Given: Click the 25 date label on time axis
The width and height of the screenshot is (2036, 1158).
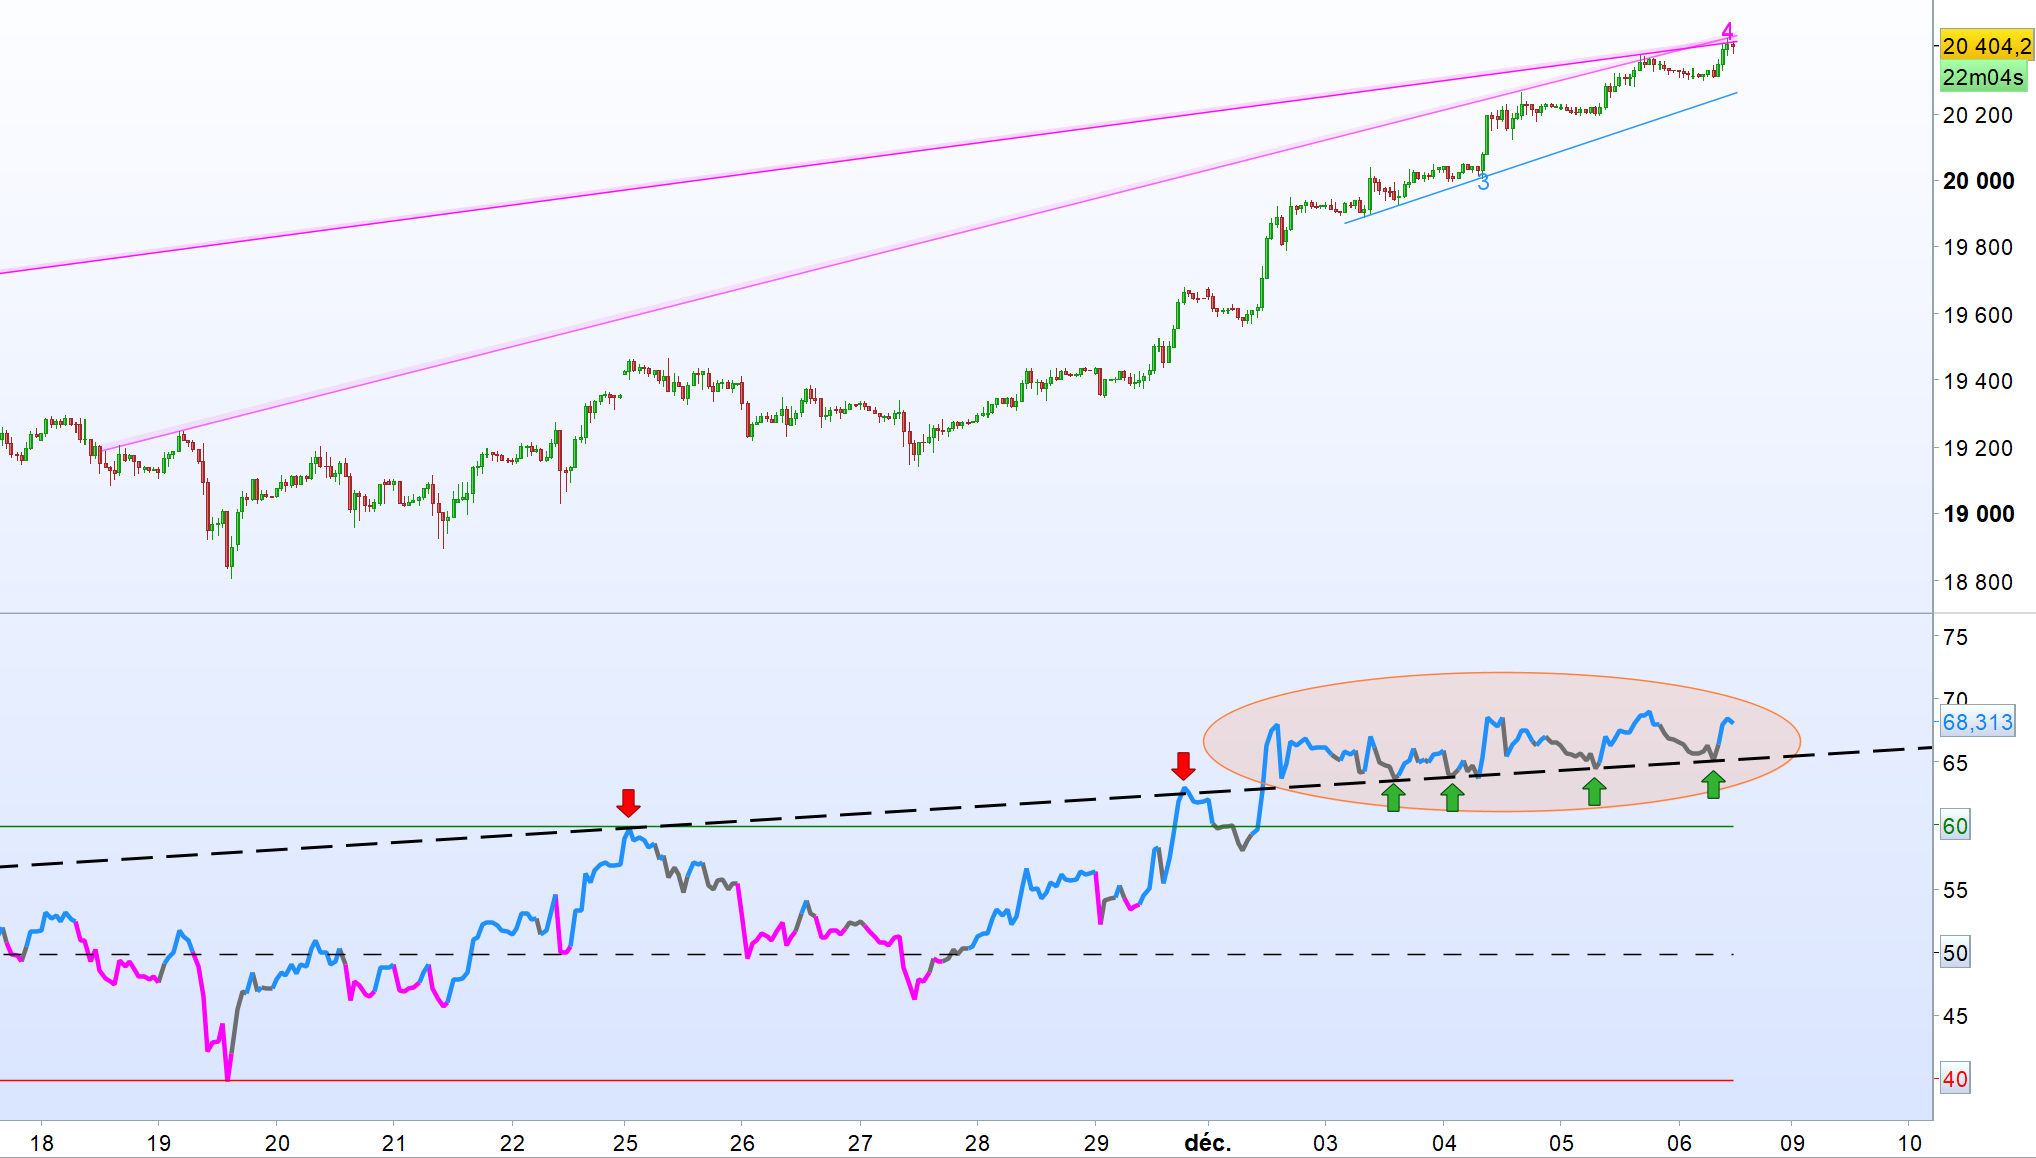Looking at the screenshot, I should click(625, 1143).
